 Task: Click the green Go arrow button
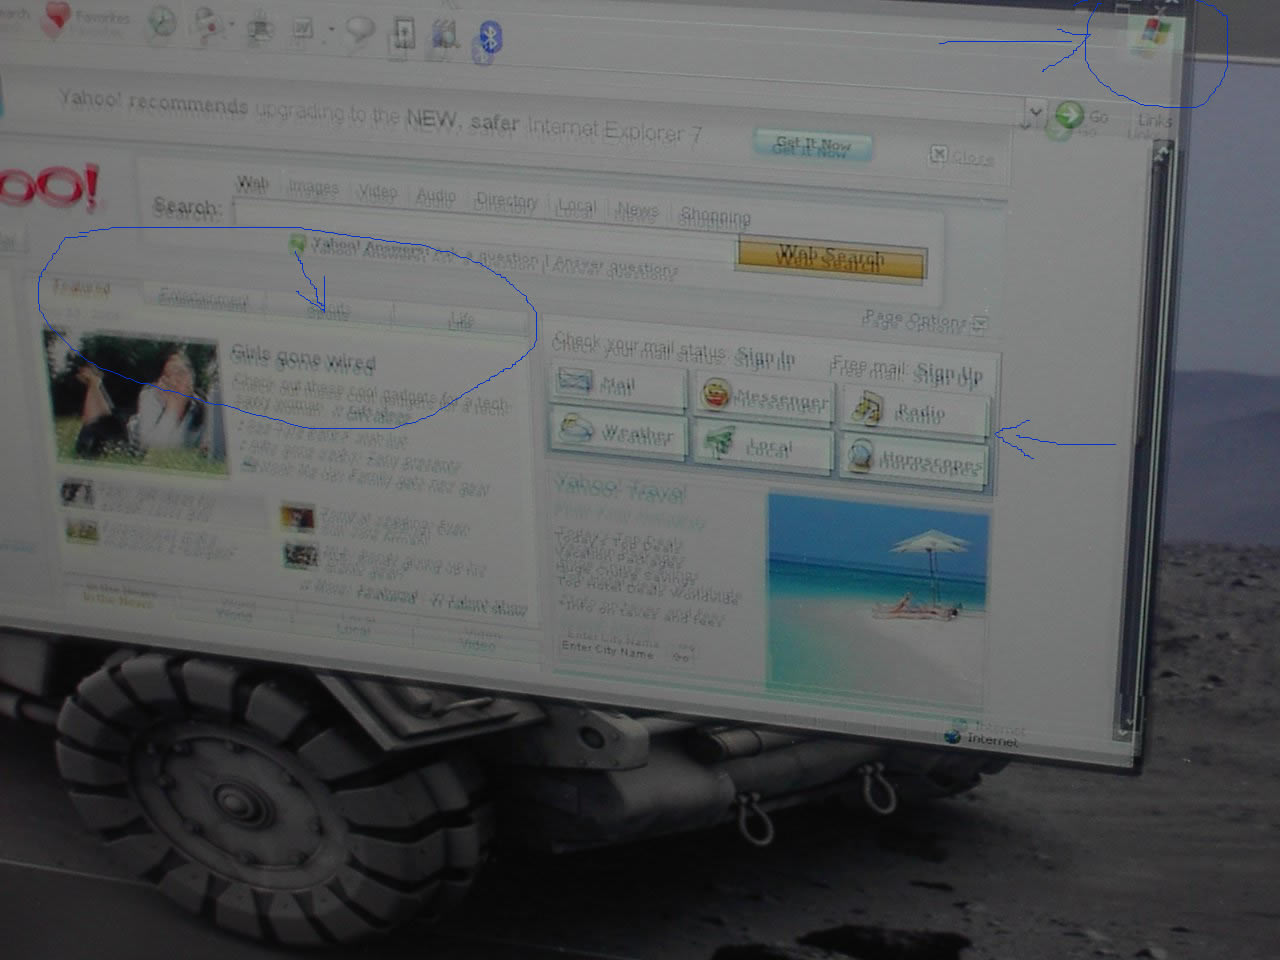click(1069, 116)
